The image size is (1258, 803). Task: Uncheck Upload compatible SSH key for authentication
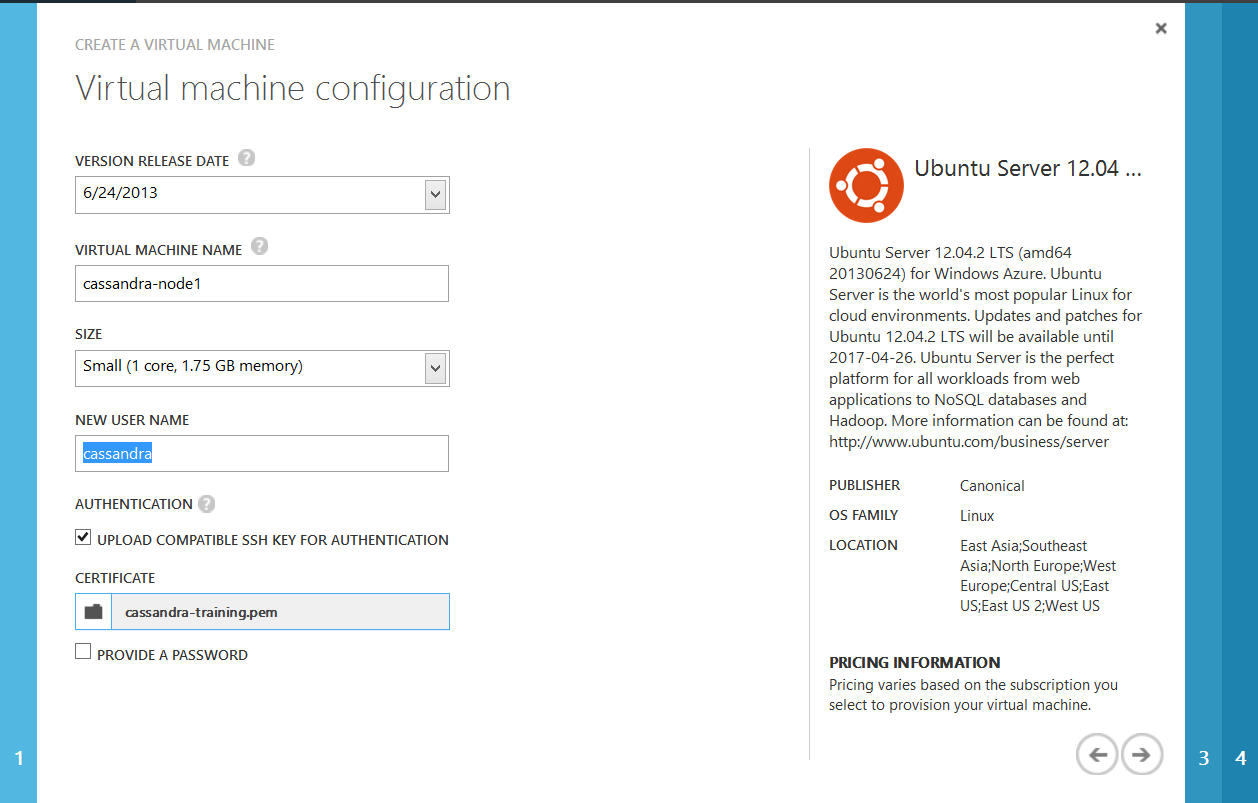[x=83, y=538]
